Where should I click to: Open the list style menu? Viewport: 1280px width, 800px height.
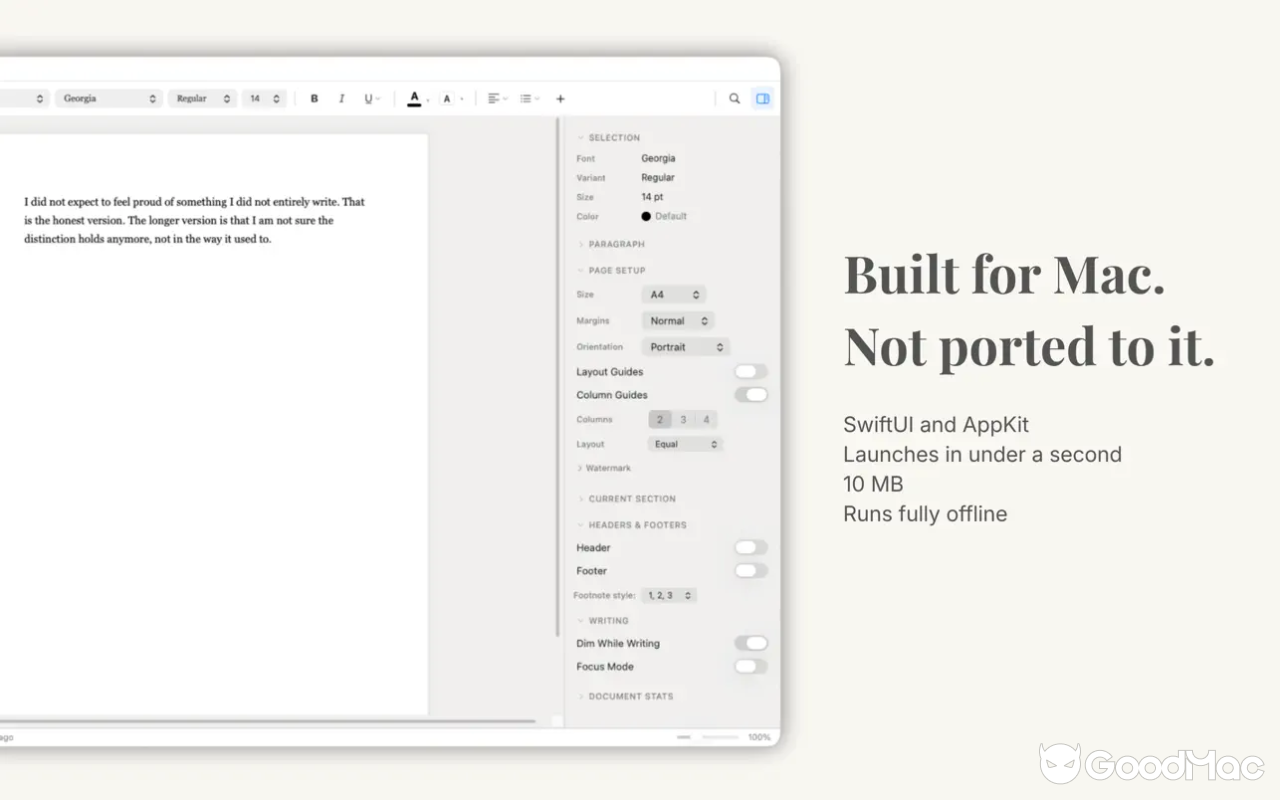tap(529, 99)
